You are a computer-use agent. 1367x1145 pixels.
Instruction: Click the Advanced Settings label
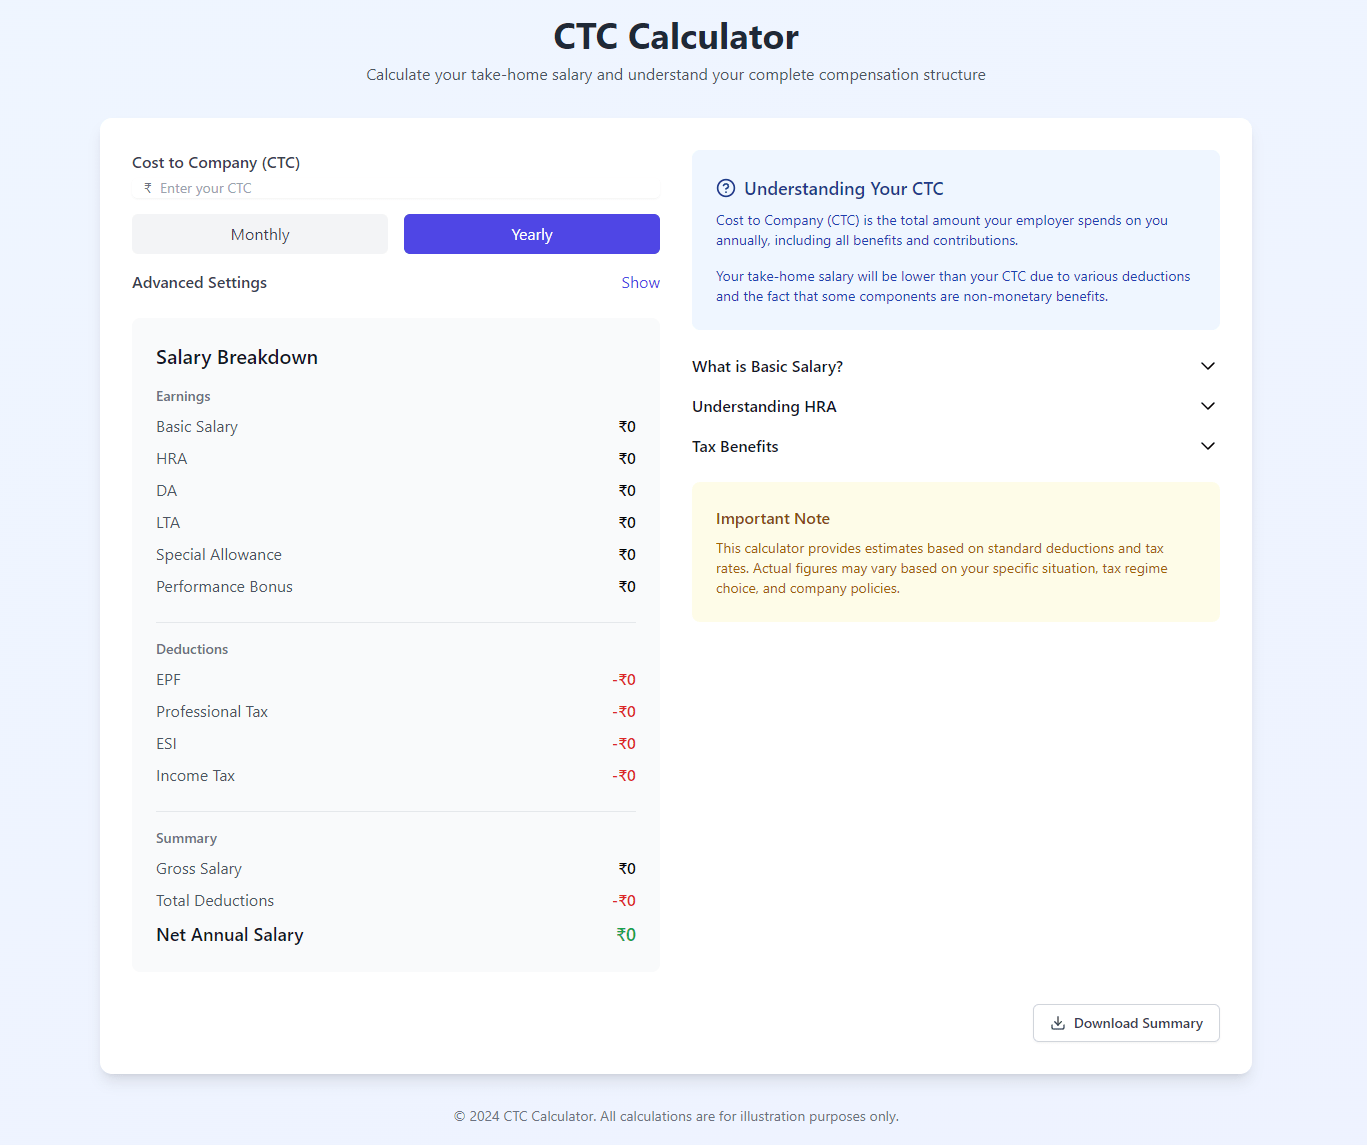pos(199,282)
